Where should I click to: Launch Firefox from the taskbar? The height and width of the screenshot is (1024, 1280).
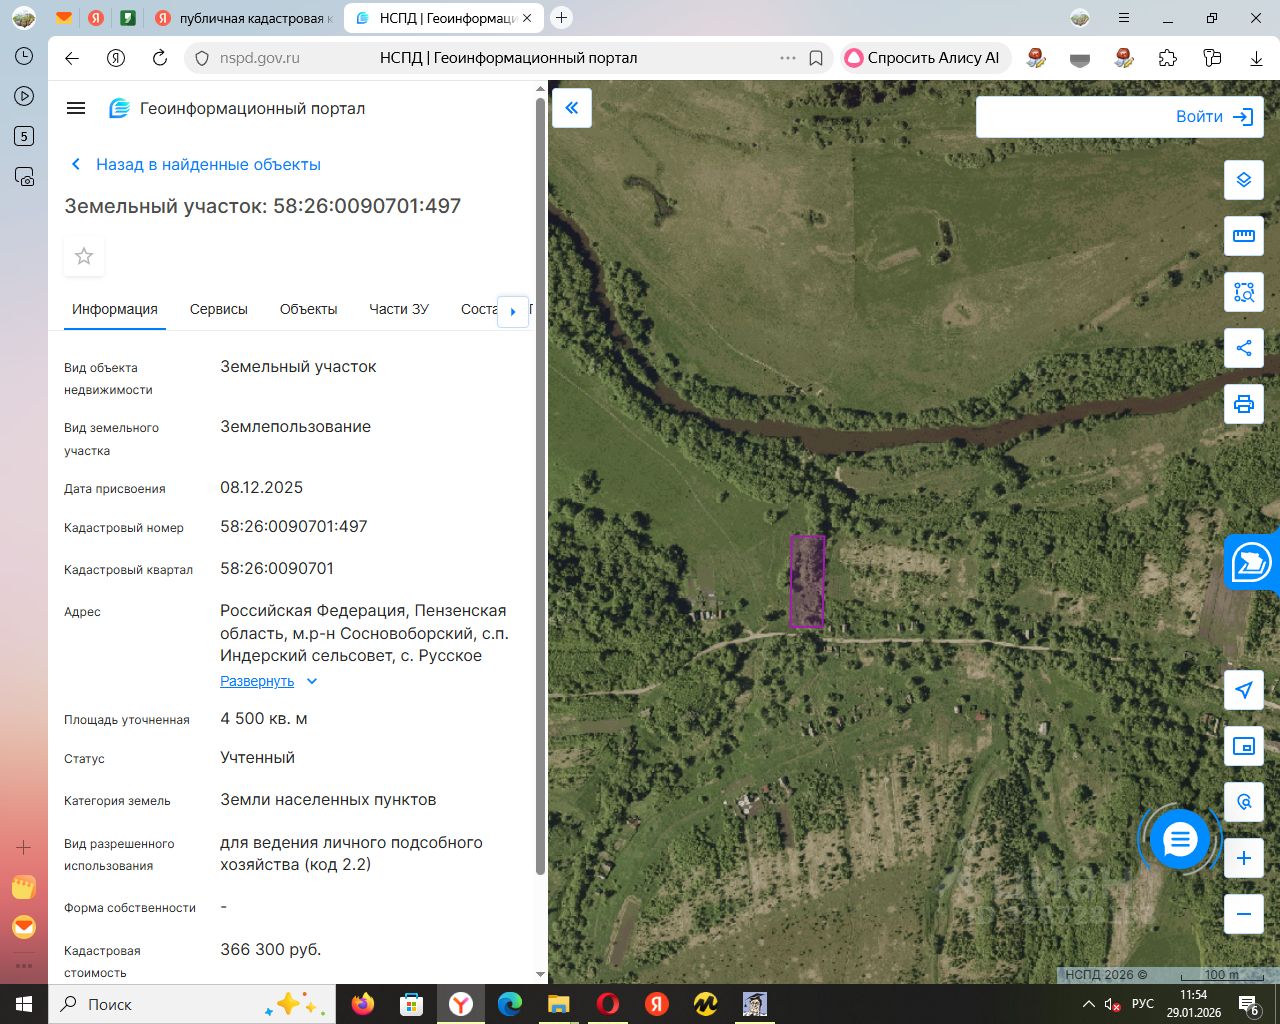(x=363, y=1004)
